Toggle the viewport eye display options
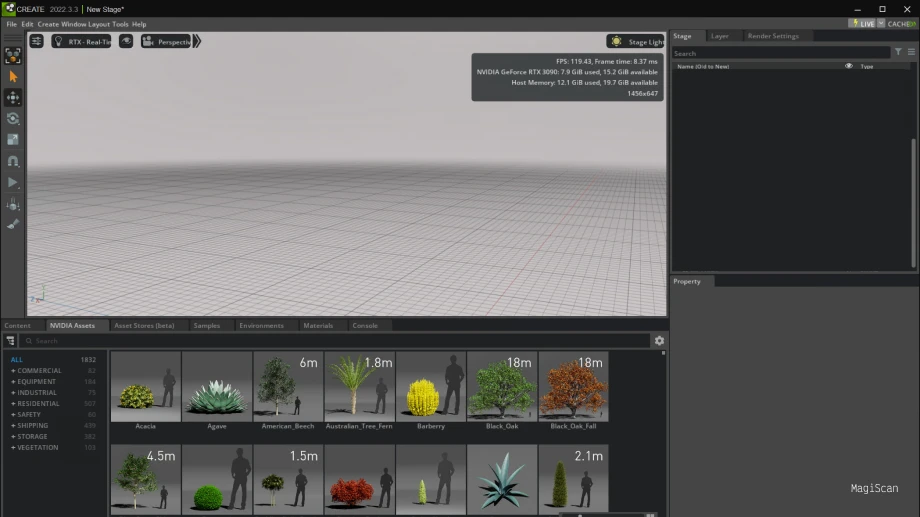920x517 pixels. point(126,41)
